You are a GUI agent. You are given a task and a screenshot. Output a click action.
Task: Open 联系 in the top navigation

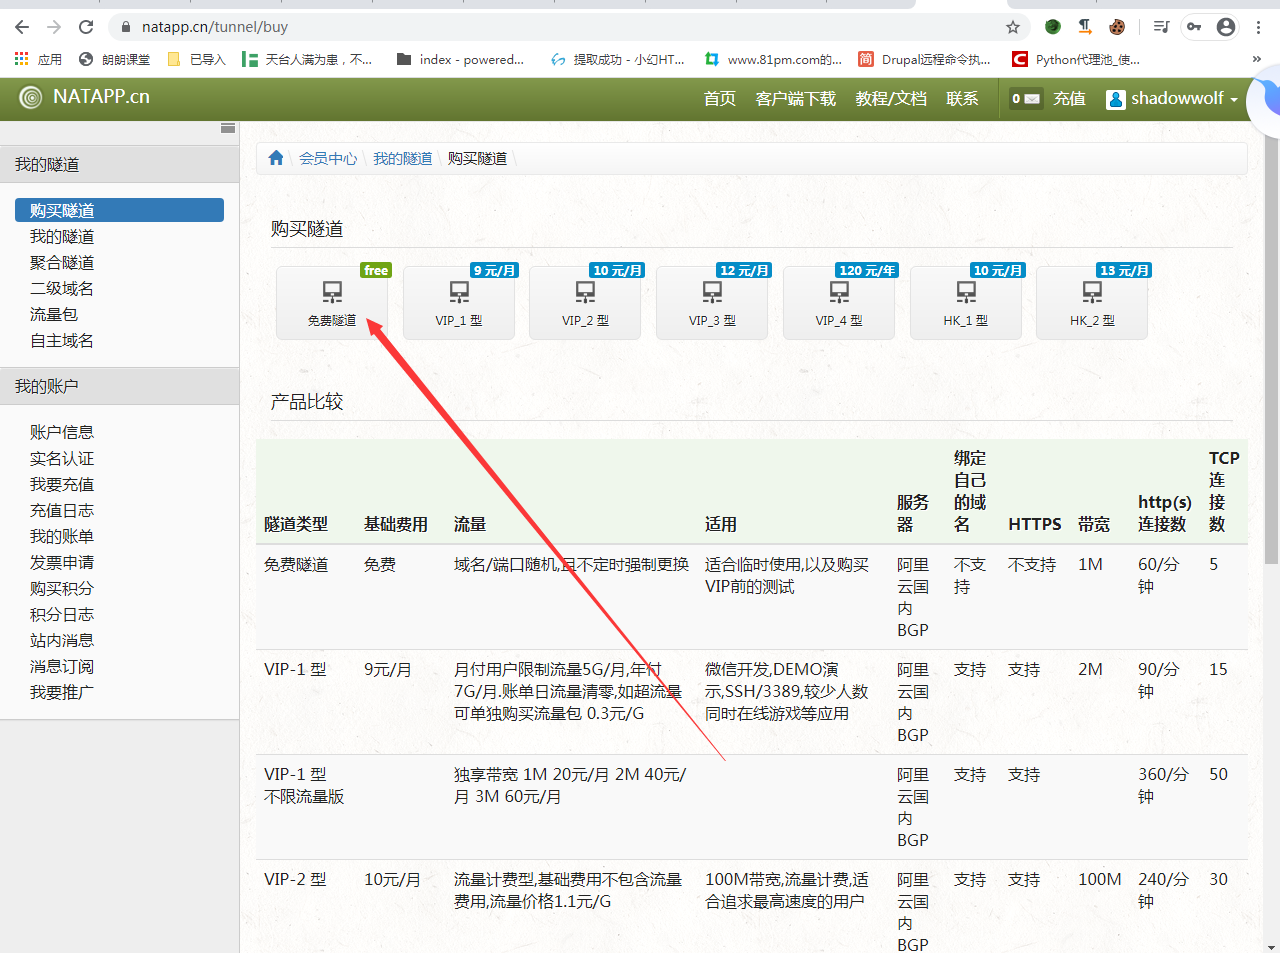pyautogui.click(x=962, y=98)
